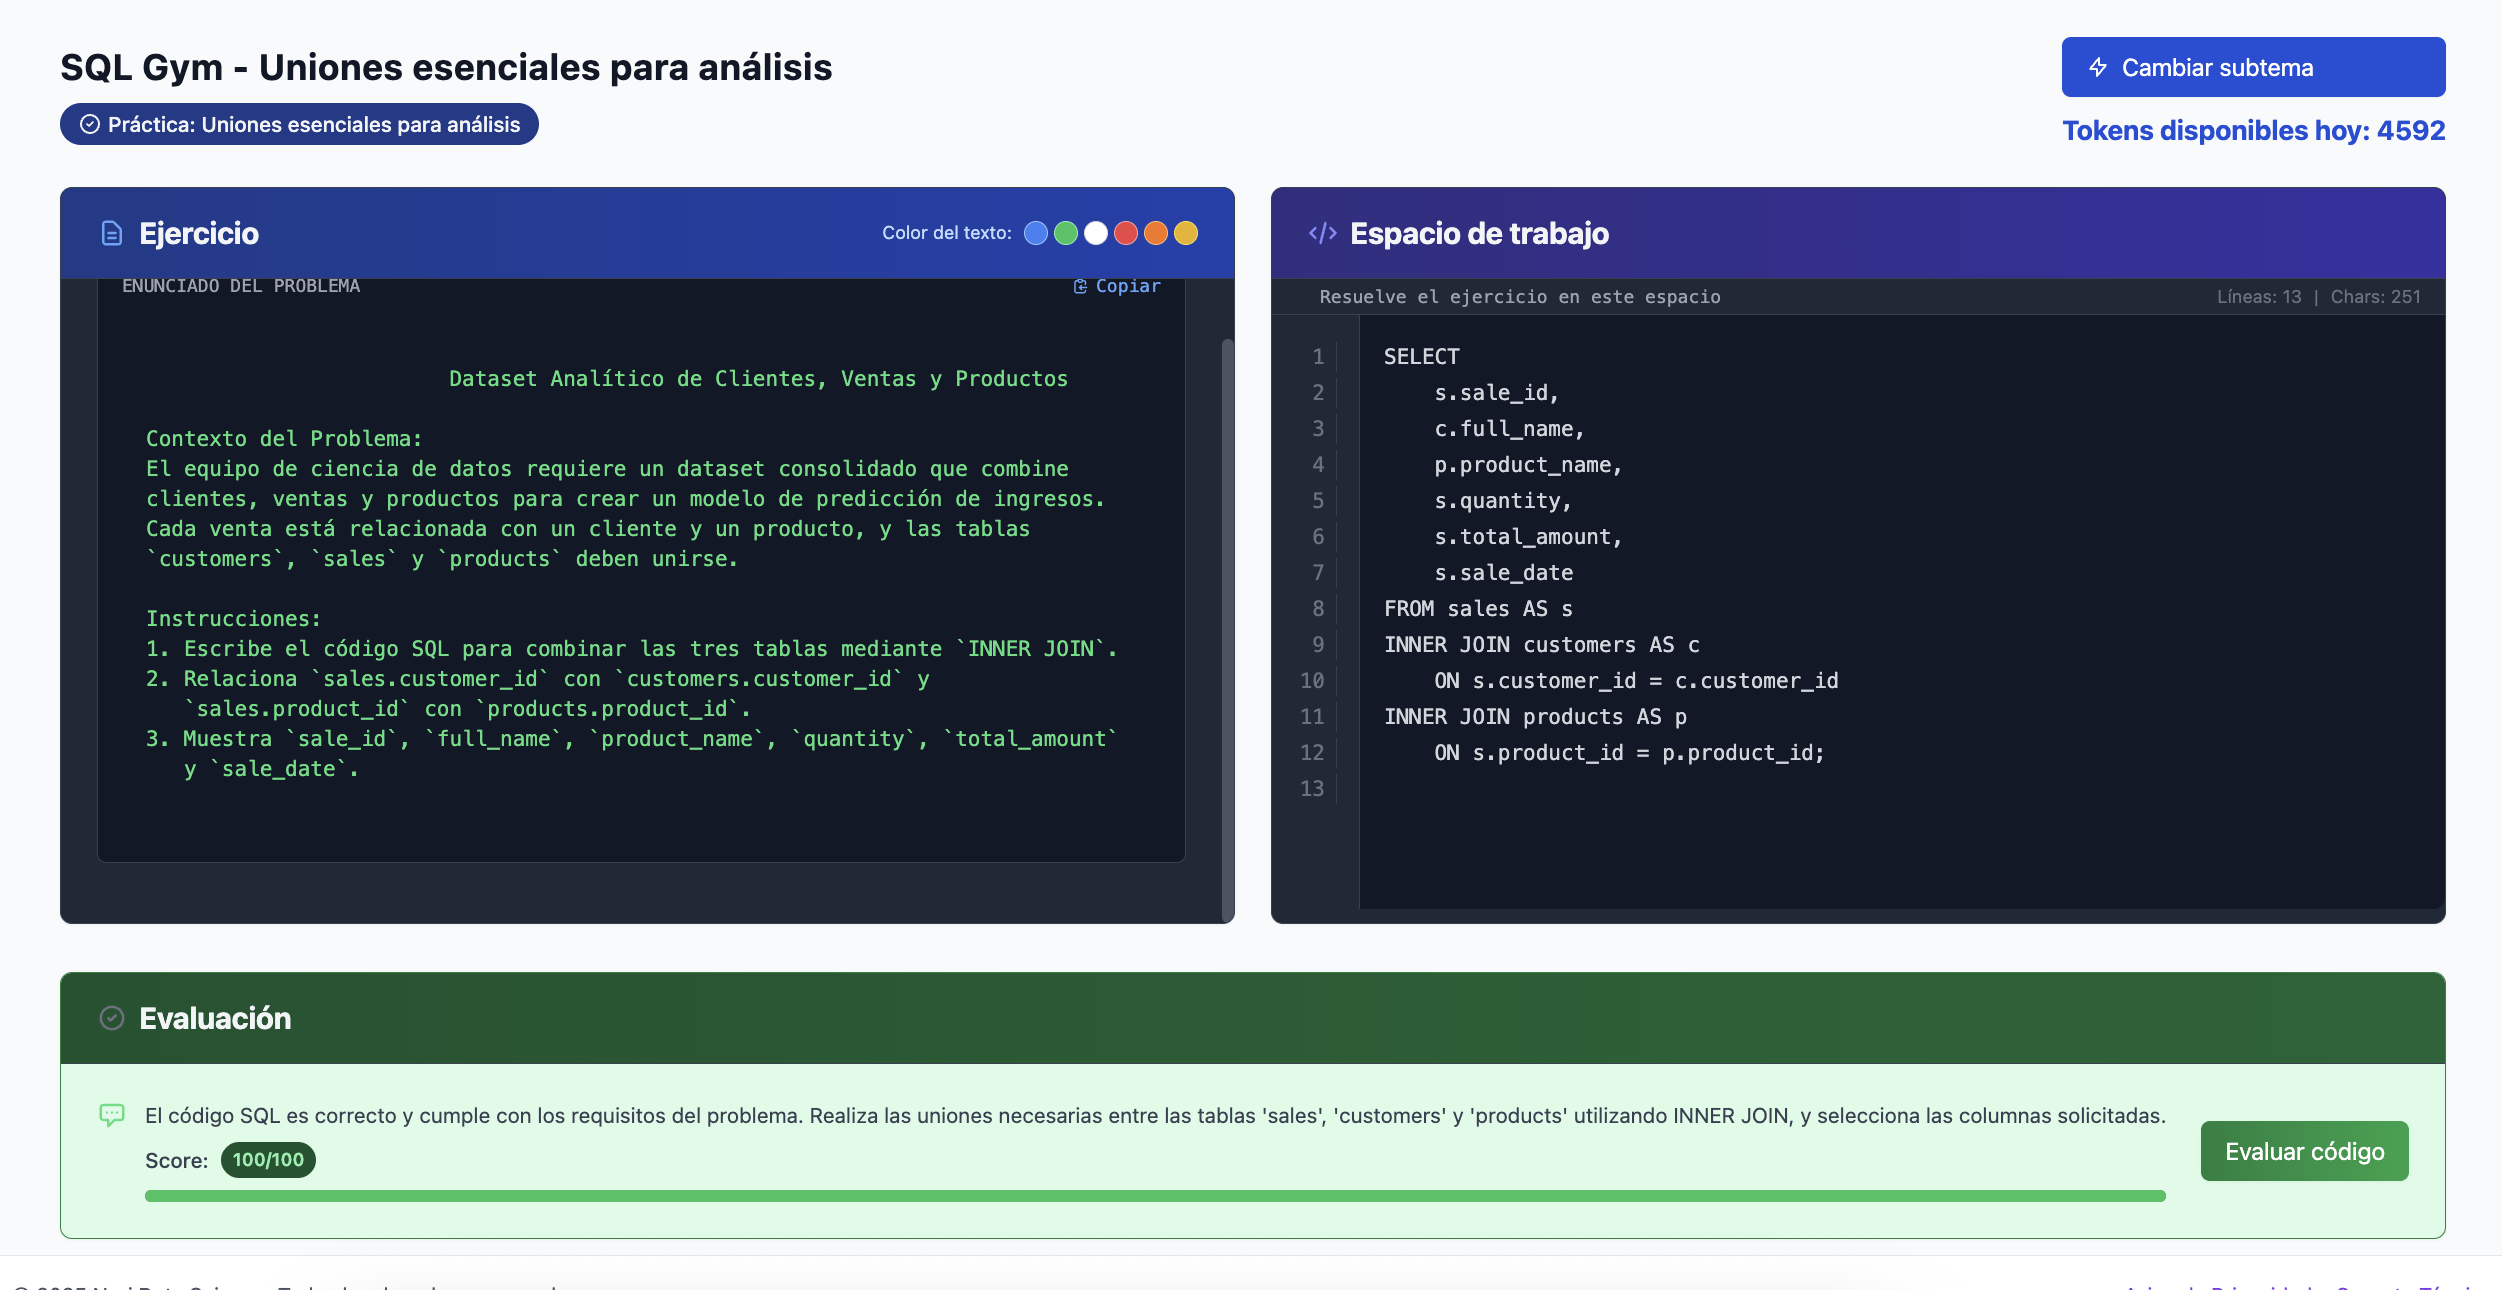
Task: Choose the green text color swatch
Action: tap(1066, 233)
